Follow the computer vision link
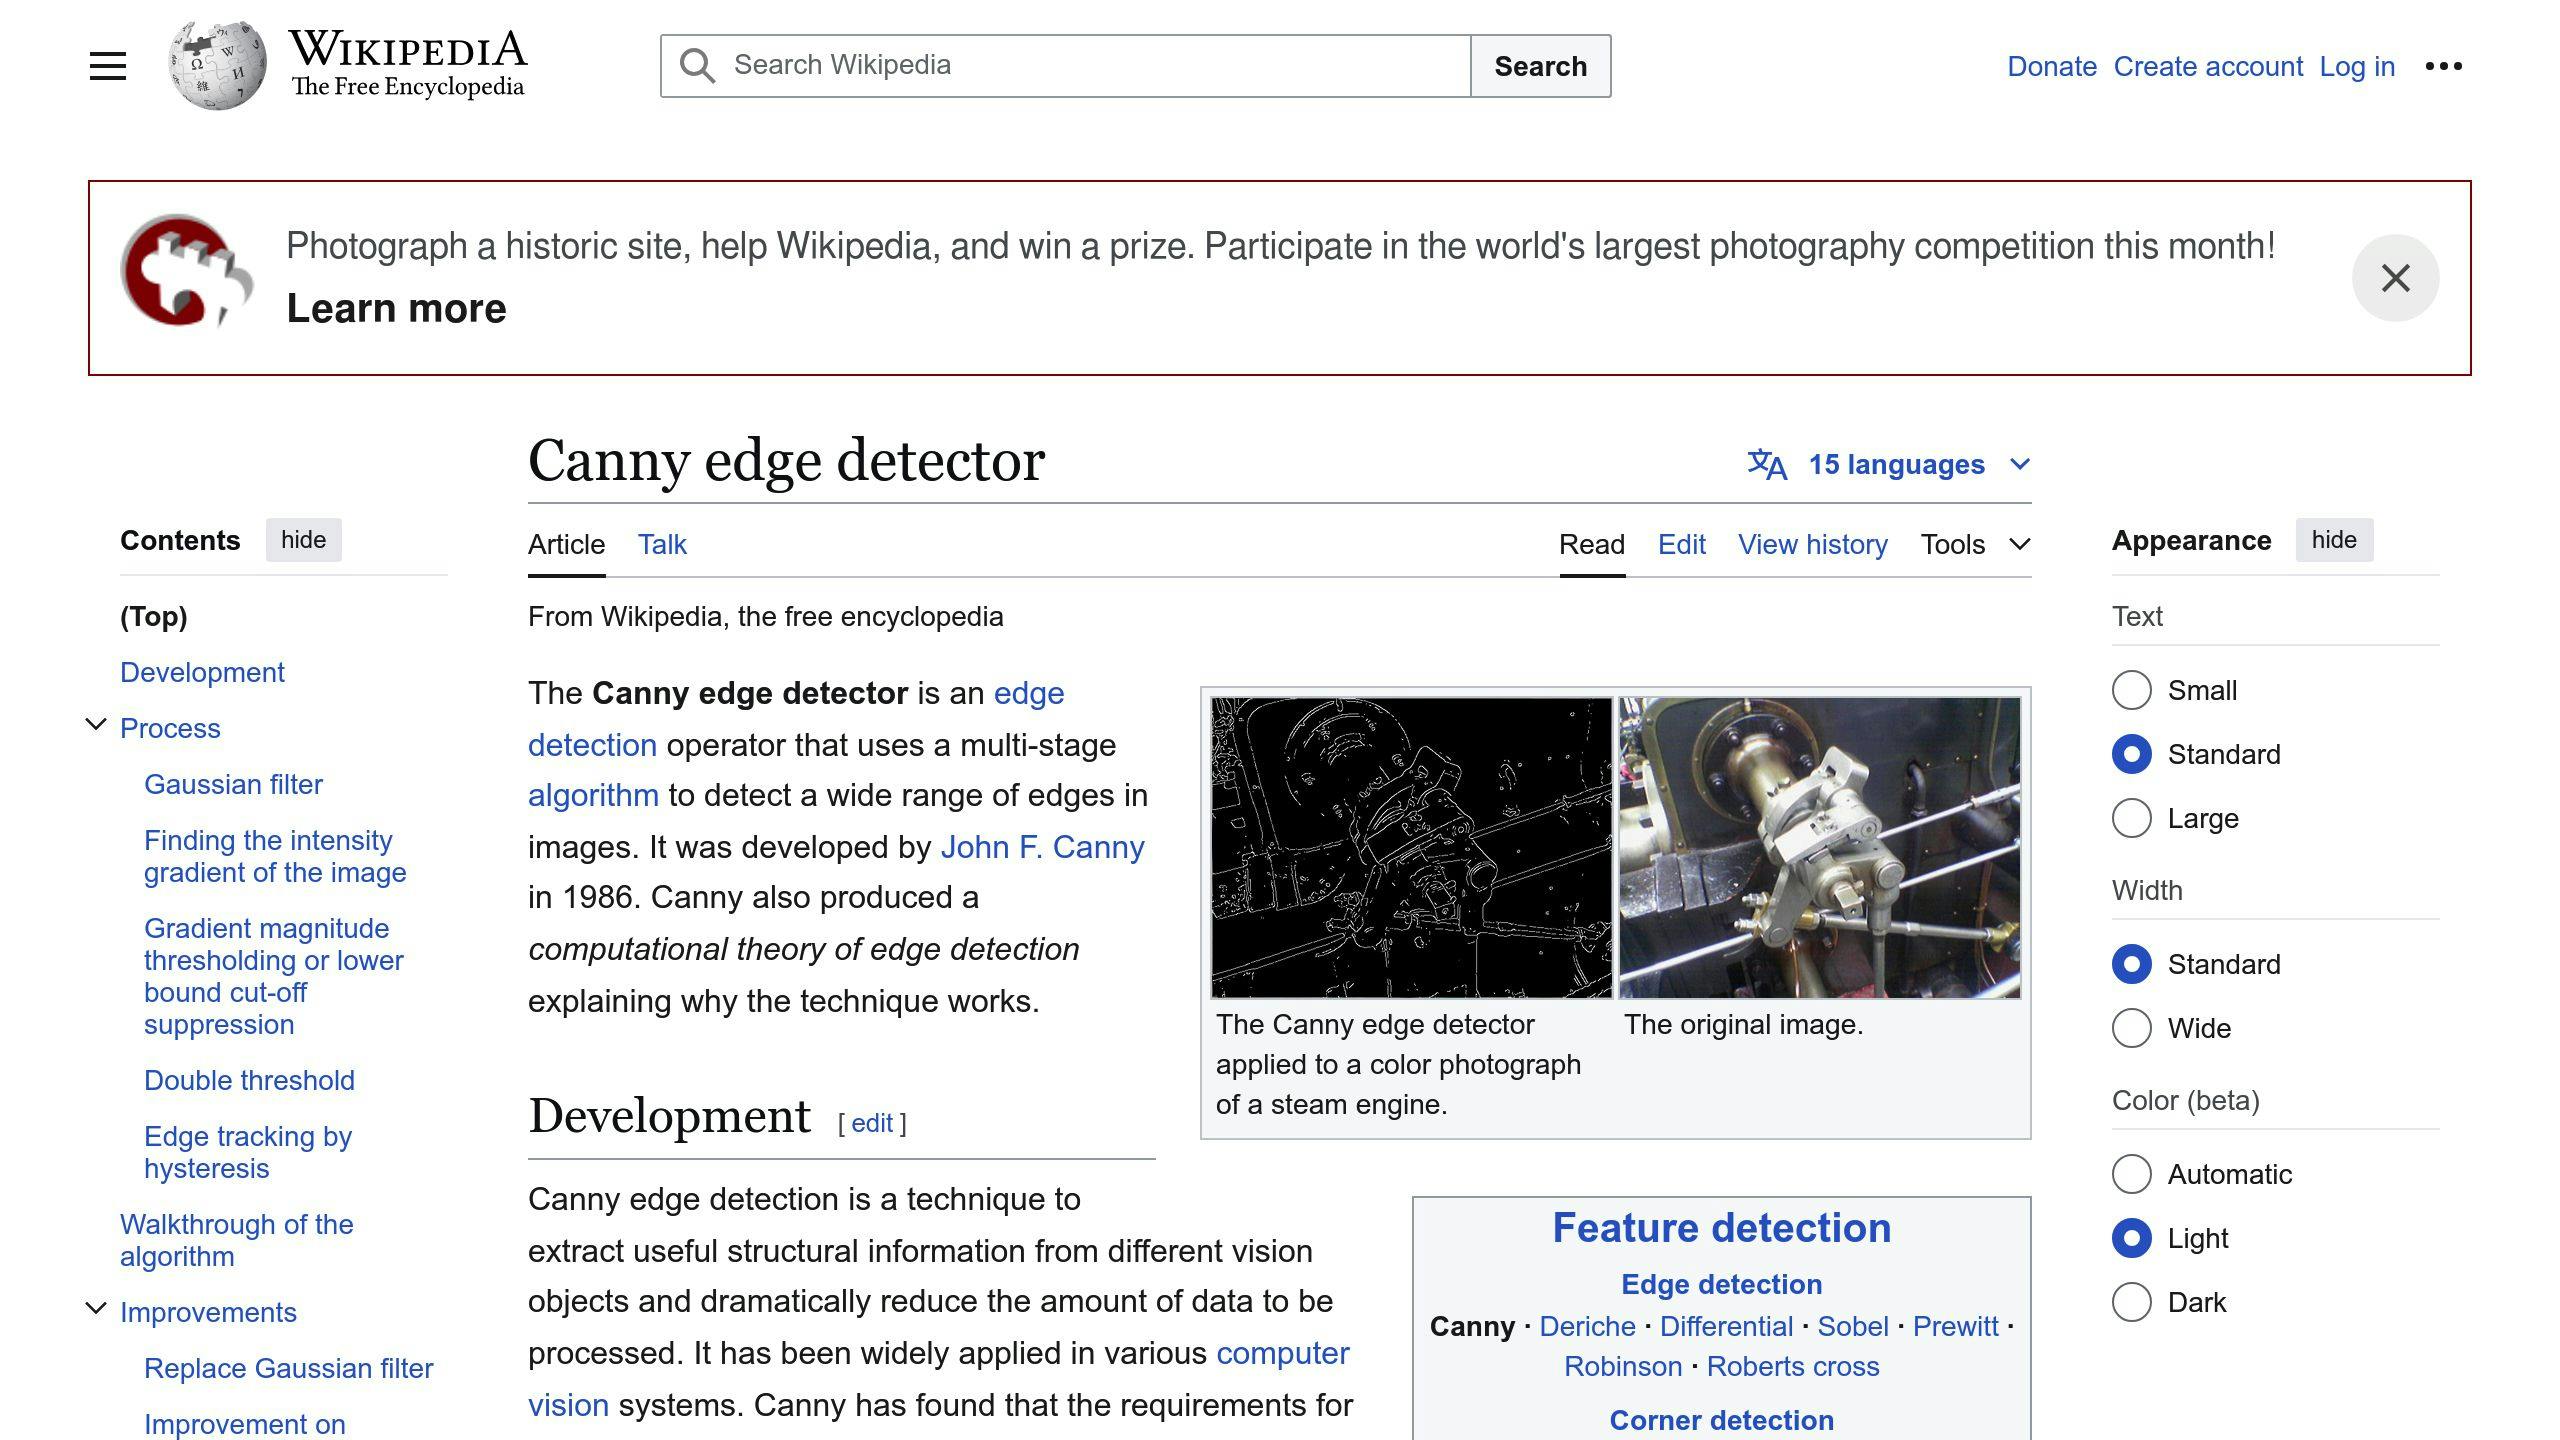The width and height of the screenshot is (2560, 1440). click(1283, 1353)
